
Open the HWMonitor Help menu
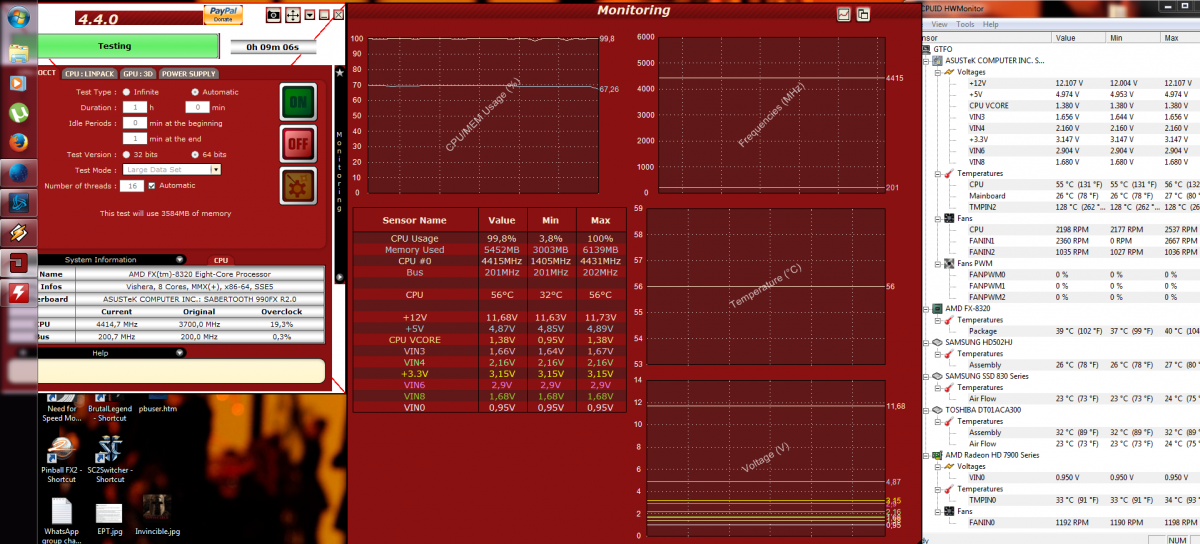(x=990, y=24)
